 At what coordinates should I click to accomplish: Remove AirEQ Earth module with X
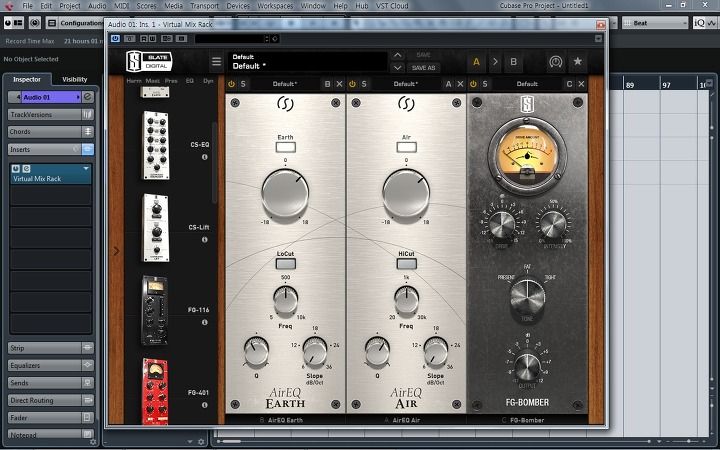(x=339, y=84)
